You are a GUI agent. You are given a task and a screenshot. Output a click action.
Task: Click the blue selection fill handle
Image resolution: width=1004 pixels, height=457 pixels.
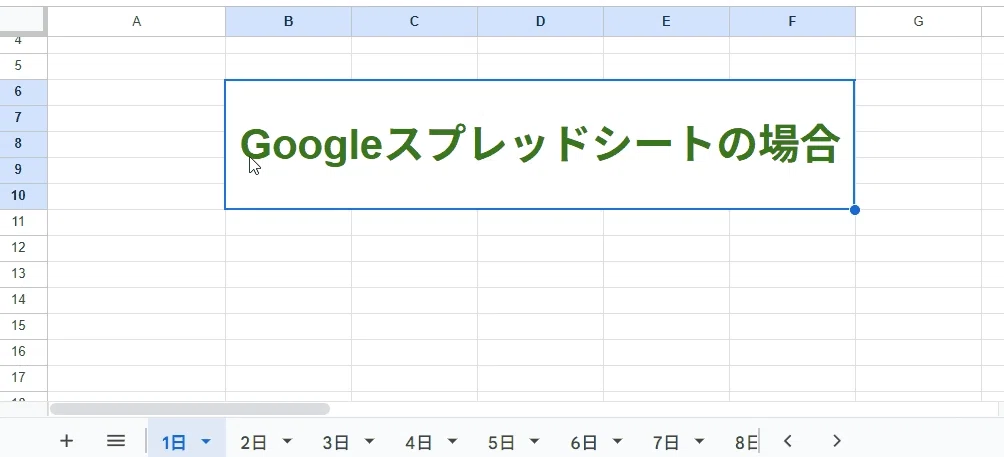[855, 210]
